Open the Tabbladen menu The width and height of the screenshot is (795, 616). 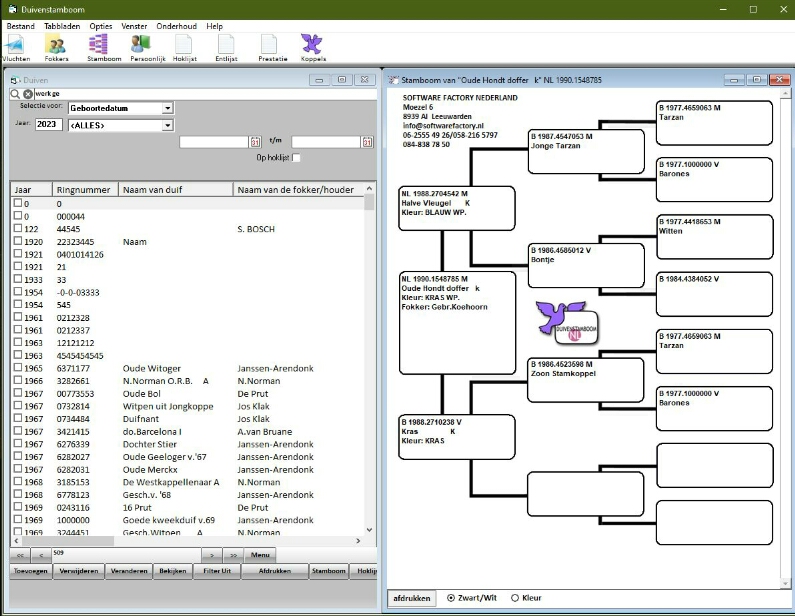click(62, 26)
